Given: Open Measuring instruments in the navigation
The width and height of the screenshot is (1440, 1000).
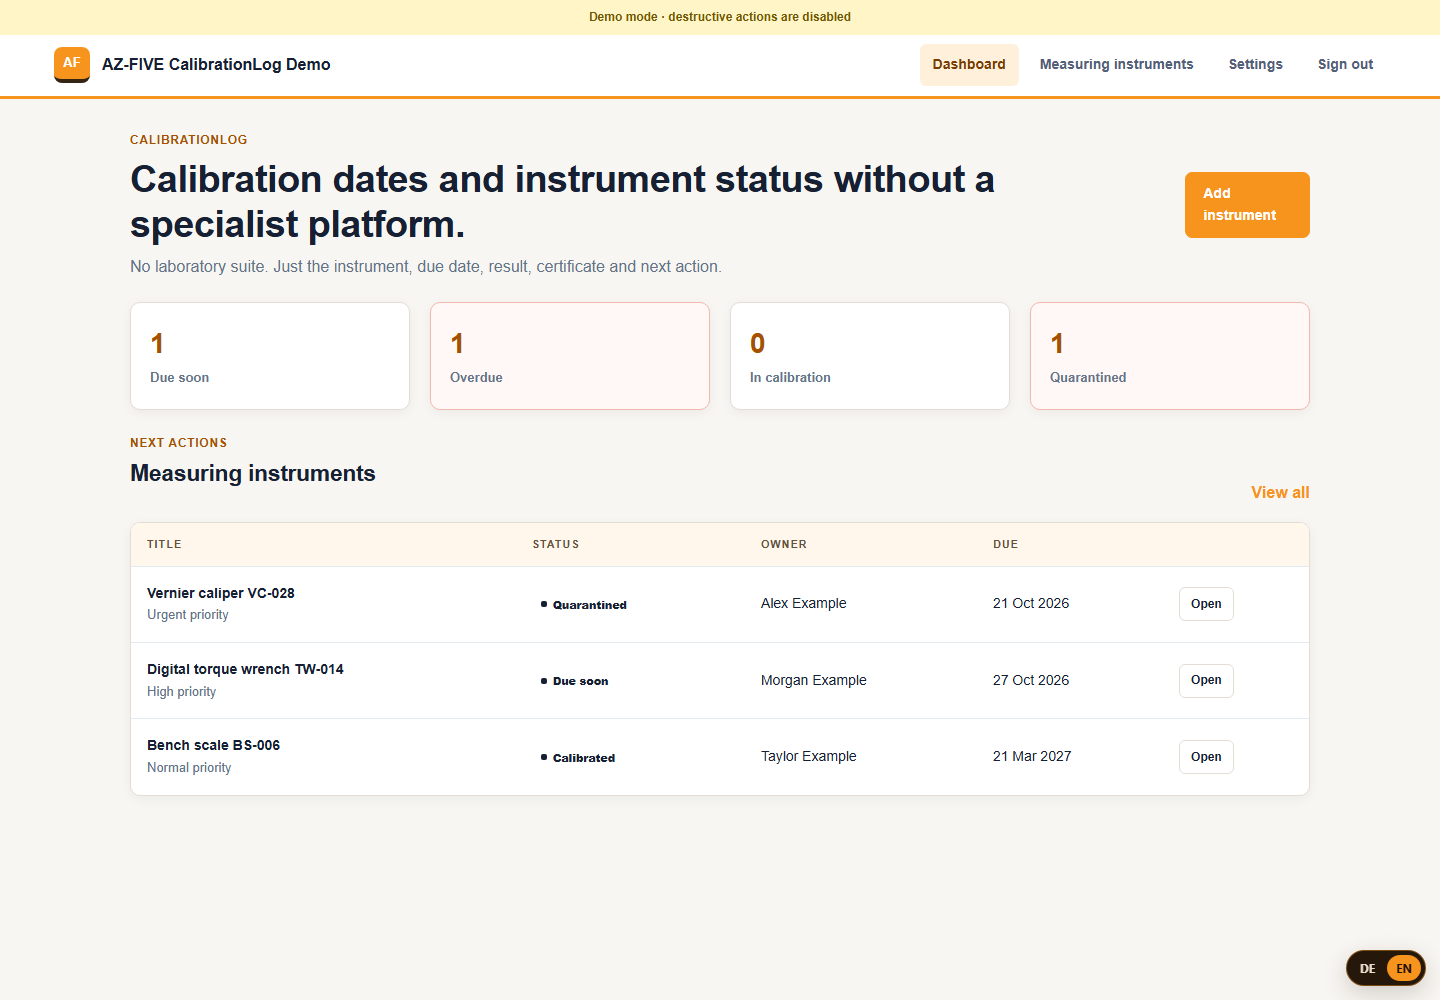Looking at the screenshot, I should [1116, 64].
